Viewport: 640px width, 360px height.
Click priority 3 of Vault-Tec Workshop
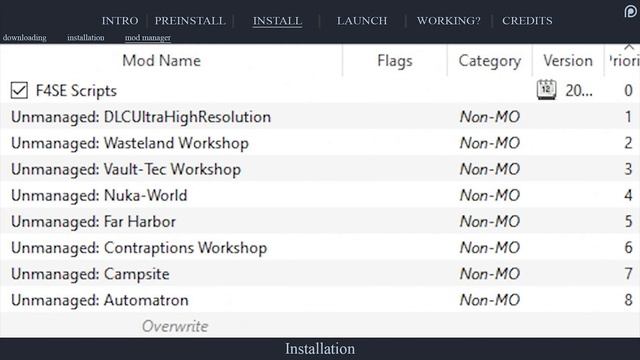click(x=629, y=169)
